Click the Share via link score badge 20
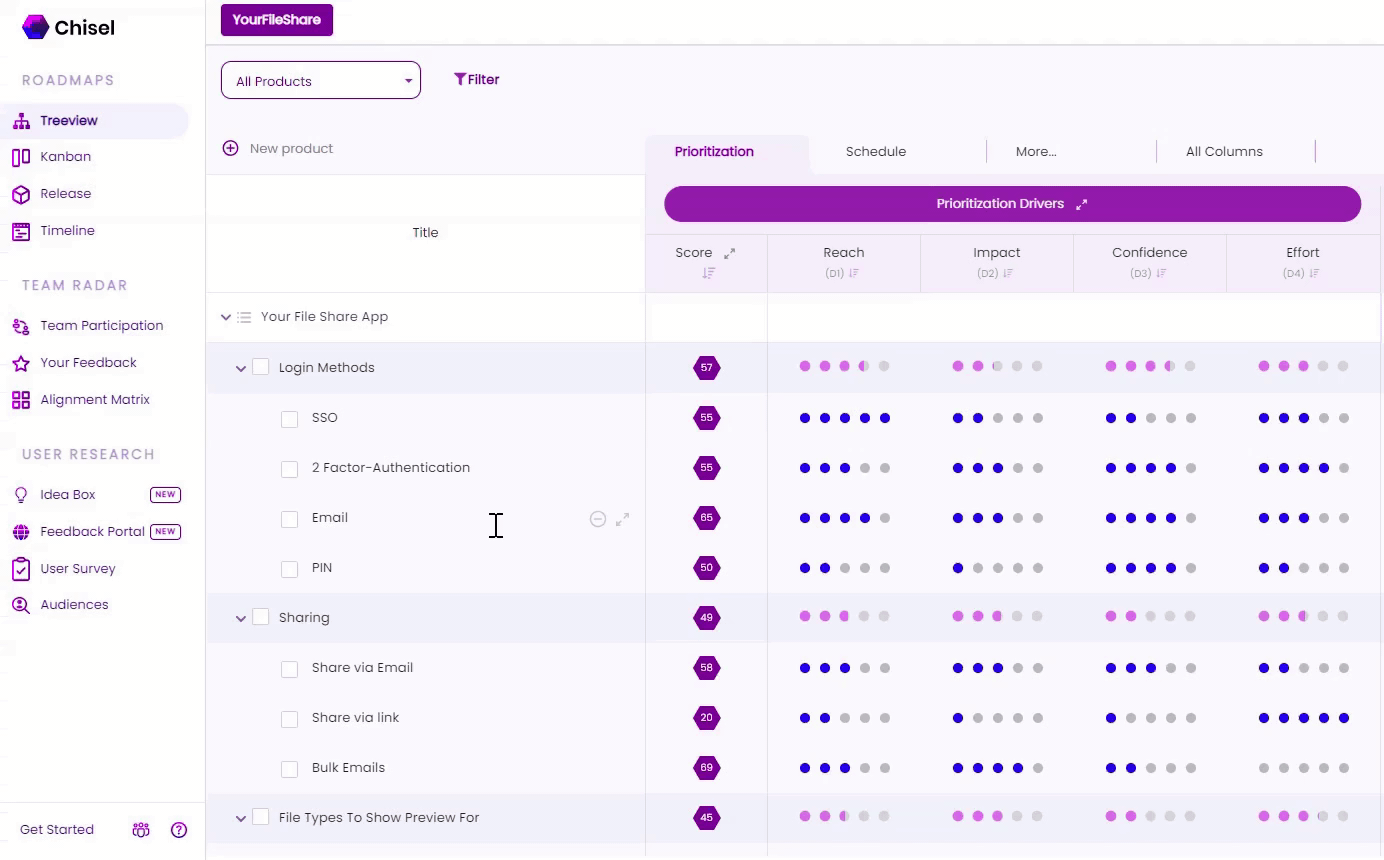Image resolution: width=1384 pixels, height=860 pixels. tap(707, 718)
